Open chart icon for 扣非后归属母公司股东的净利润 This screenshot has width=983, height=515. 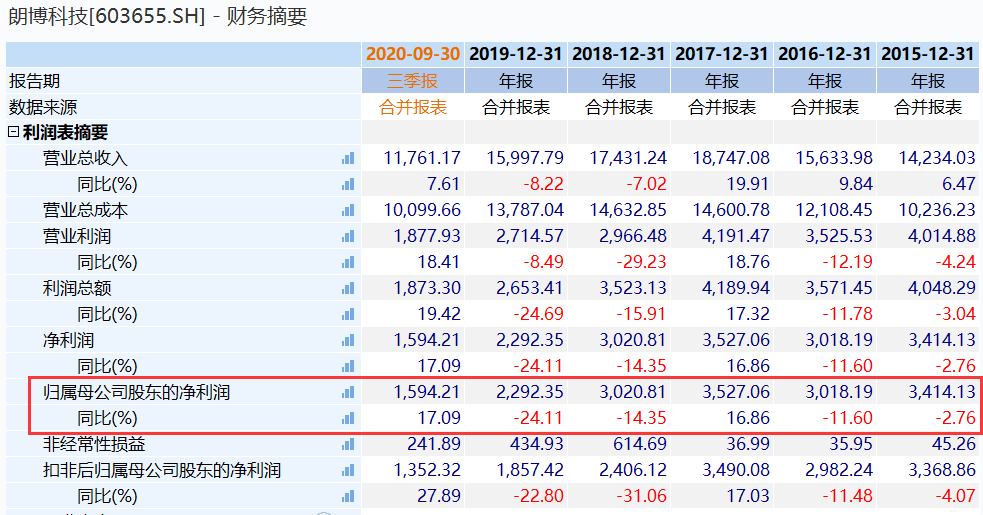(348, 470)
